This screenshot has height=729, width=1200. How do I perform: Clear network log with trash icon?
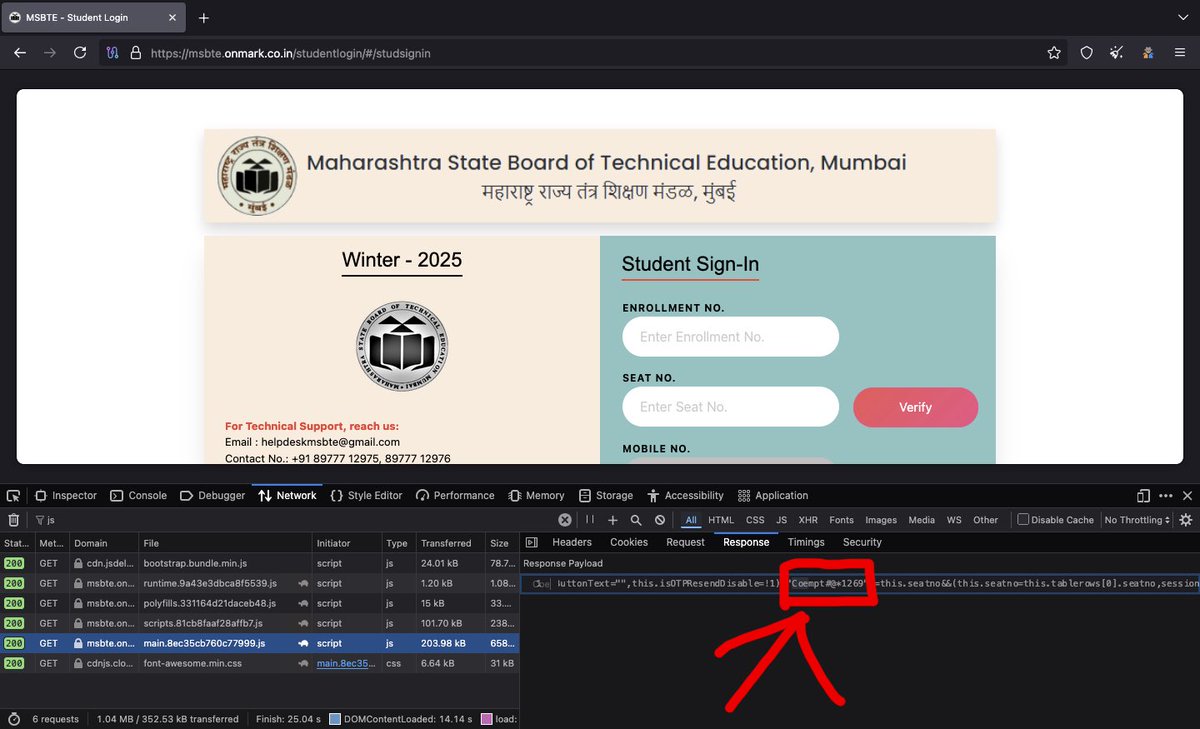pyautogui.click(x=13, y=520)
